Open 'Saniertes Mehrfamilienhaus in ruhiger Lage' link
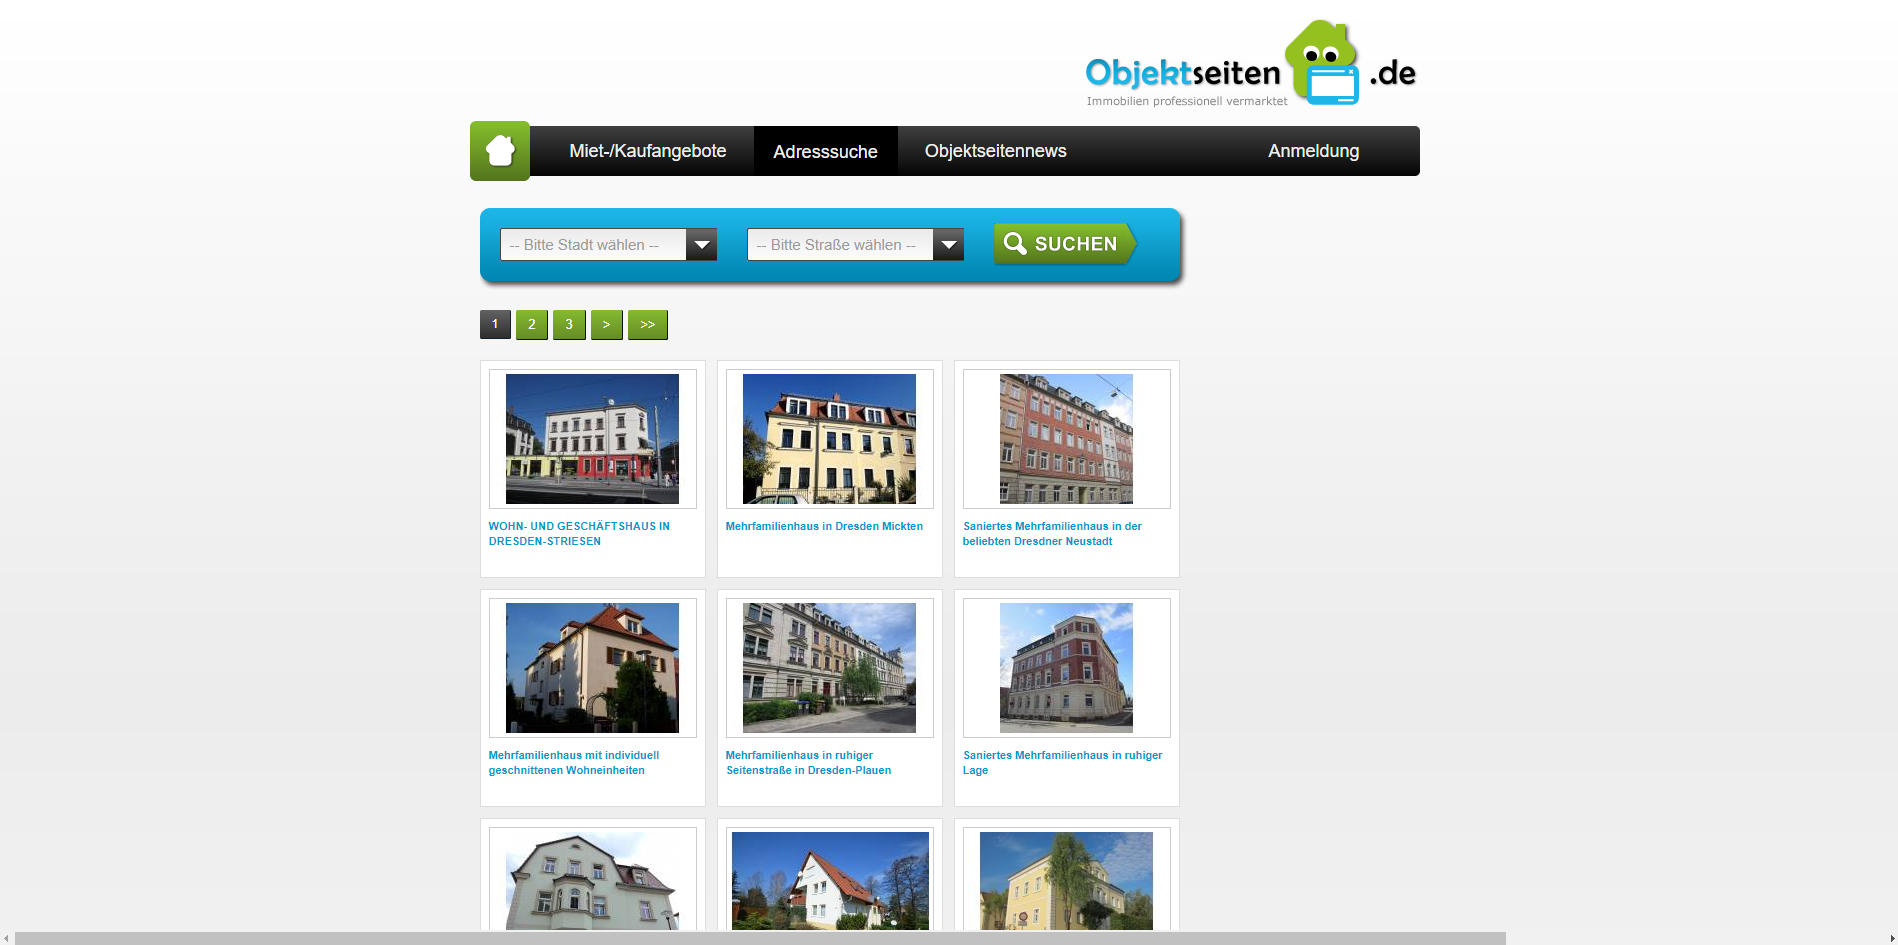 click(1062, 763)
